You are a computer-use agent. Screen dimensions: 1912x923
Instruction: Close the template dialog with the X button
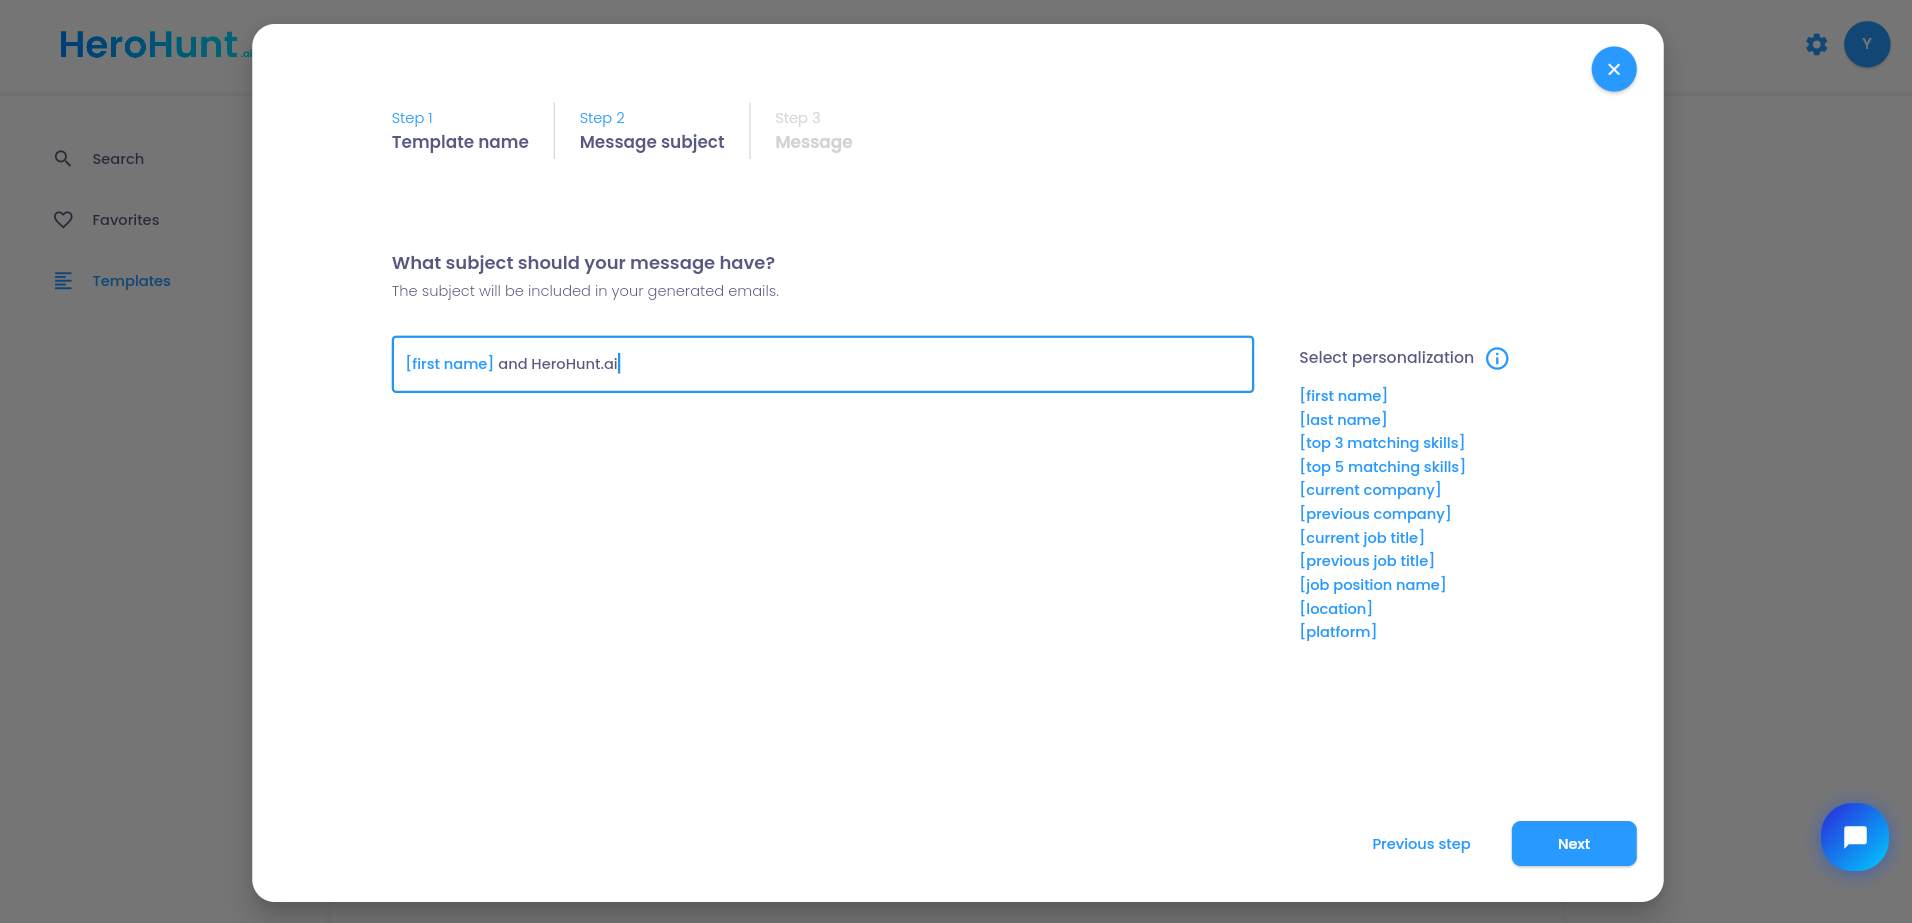1613,69
